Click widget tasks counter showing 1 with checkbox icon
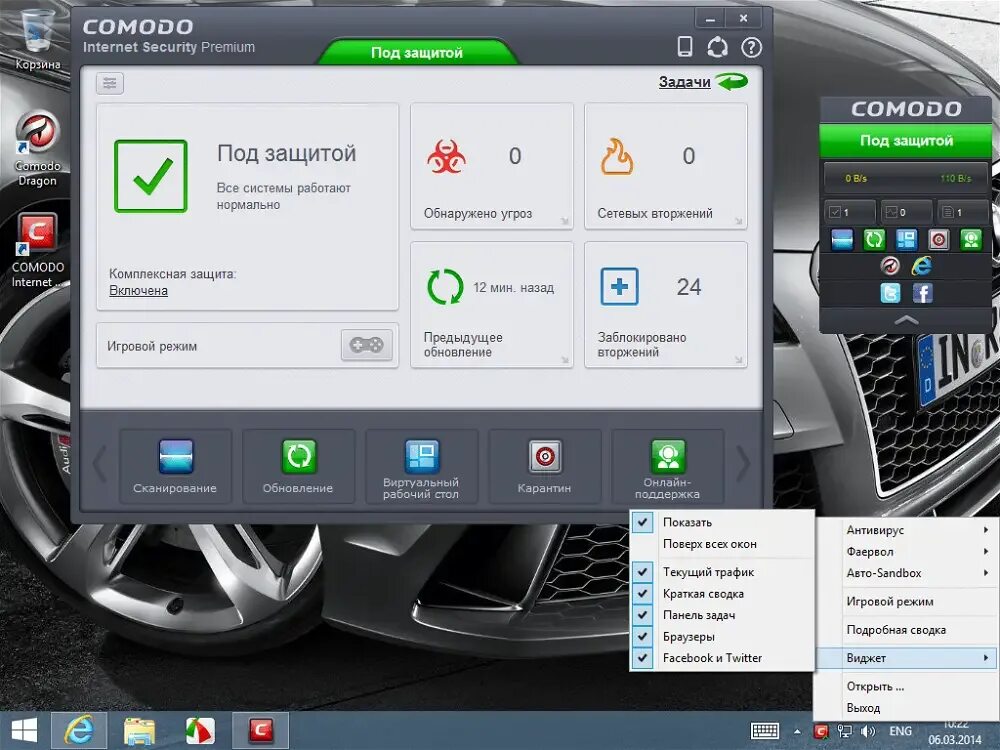The image size is (1000, 750). coord(849,212)
